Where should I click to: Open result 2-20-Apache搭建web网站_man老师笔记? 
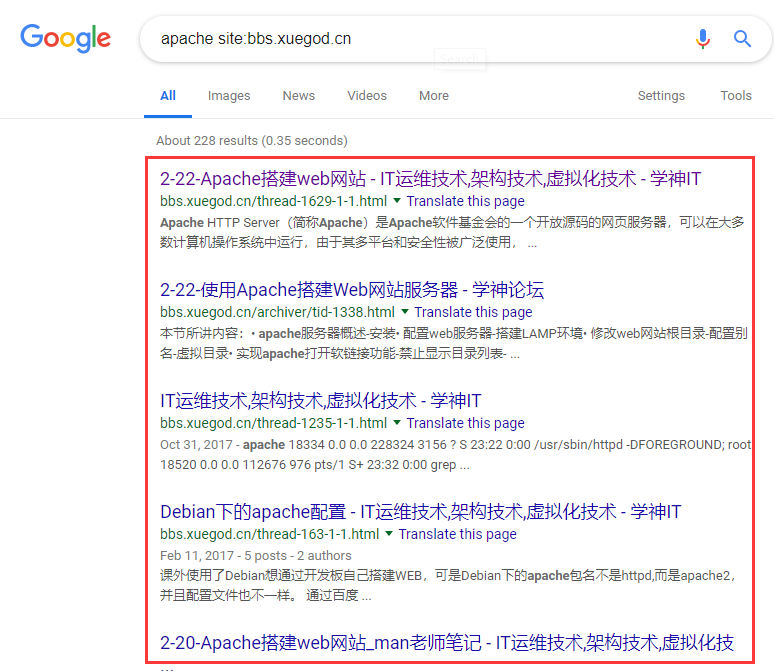coord(447,642)
